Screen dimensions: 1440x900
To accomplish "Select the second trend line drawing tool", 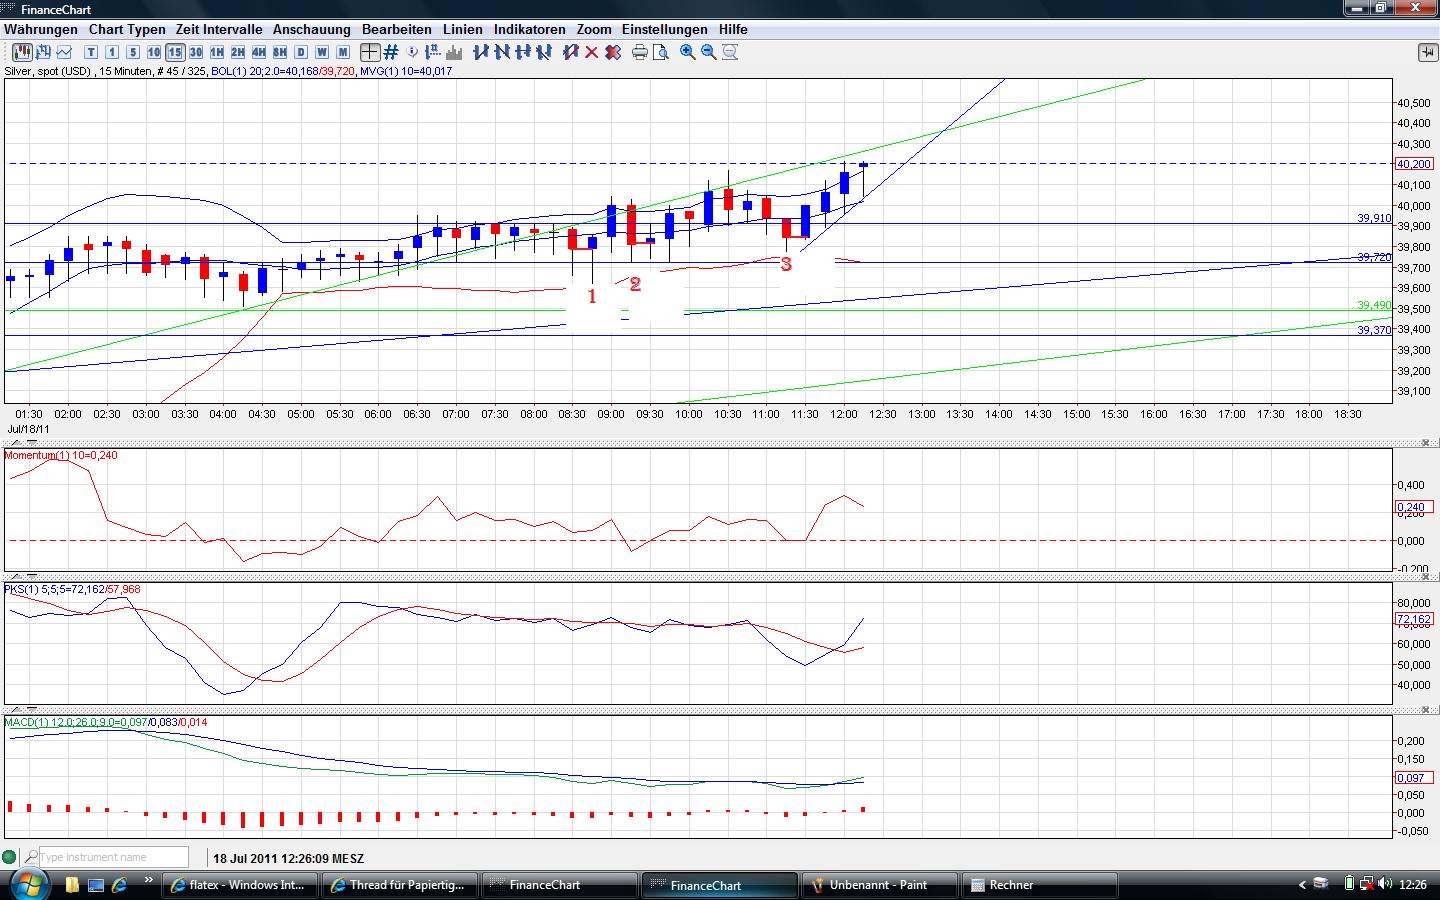I will (x=501, y=52).
